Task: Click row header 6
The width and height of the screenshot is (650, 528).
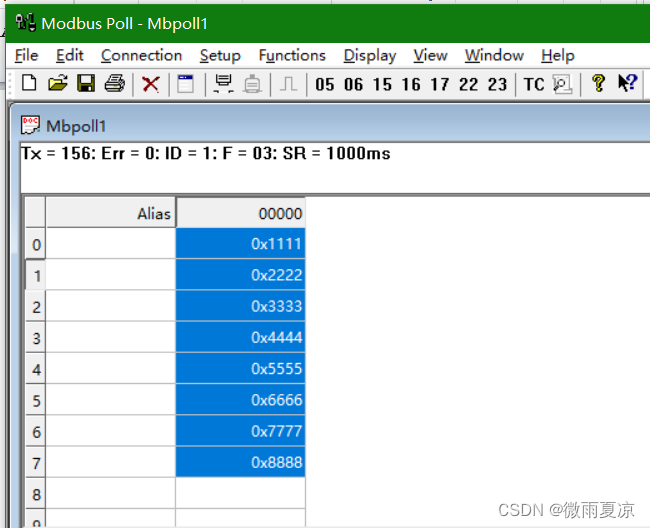Action: (x=36, y=431)
